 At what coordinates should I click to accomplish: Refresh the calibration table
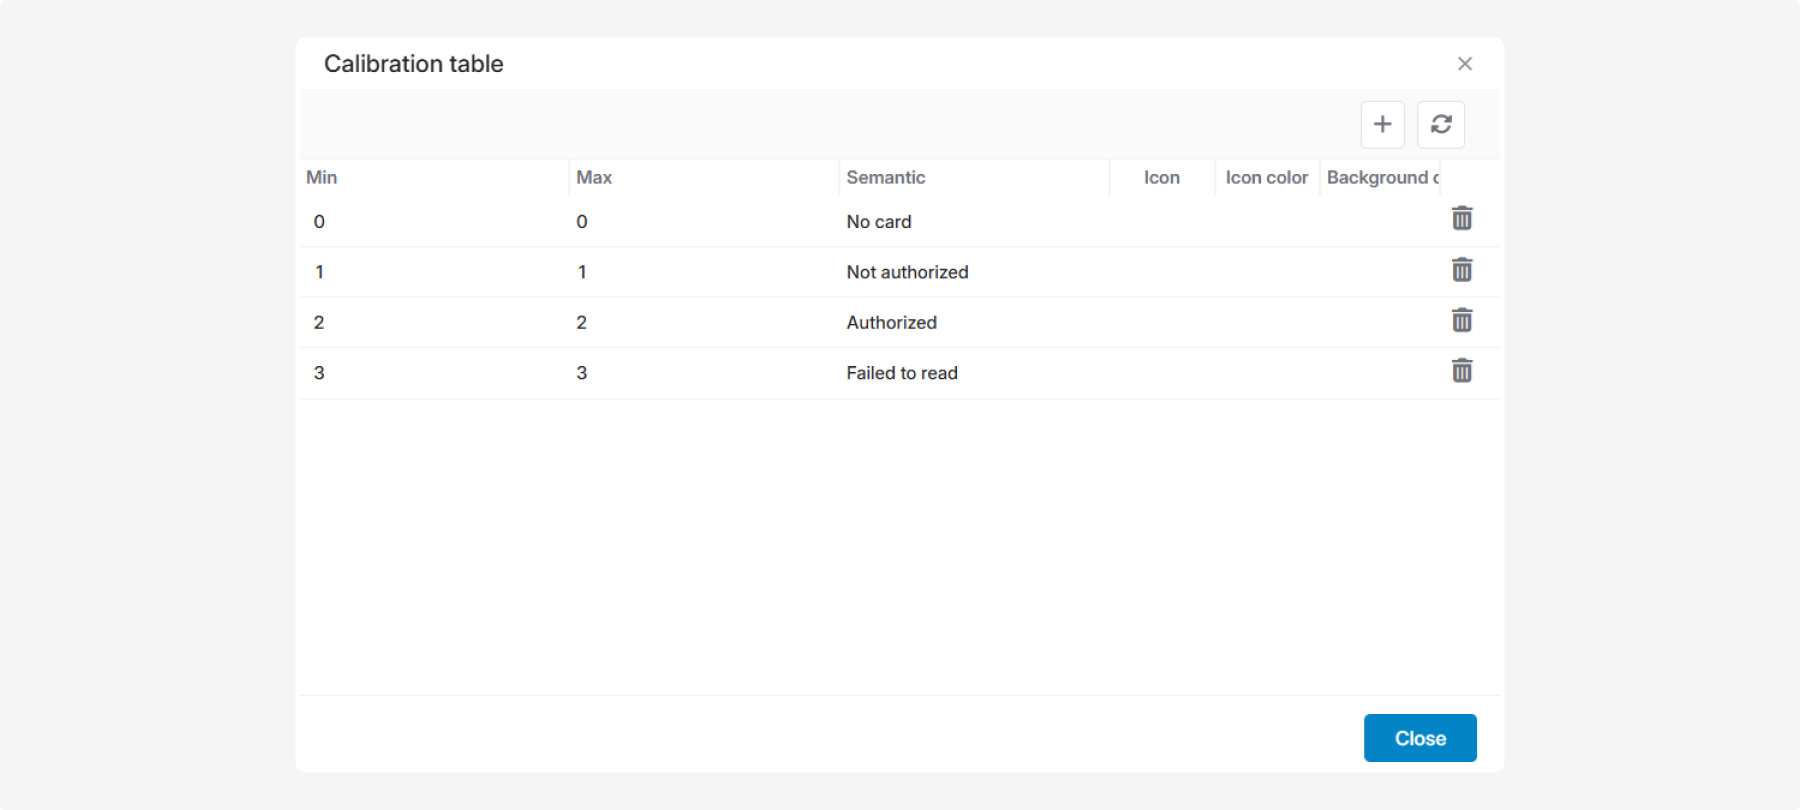click(1440, 124)
